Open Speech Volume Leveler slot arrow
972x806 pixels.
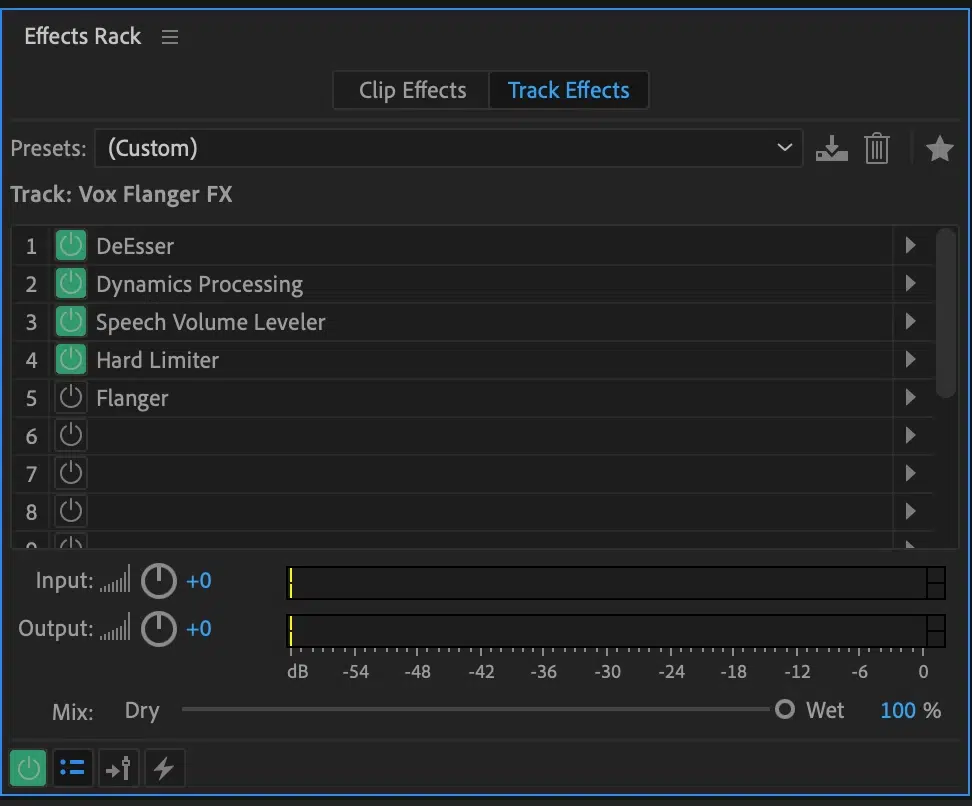pos(910,321)
